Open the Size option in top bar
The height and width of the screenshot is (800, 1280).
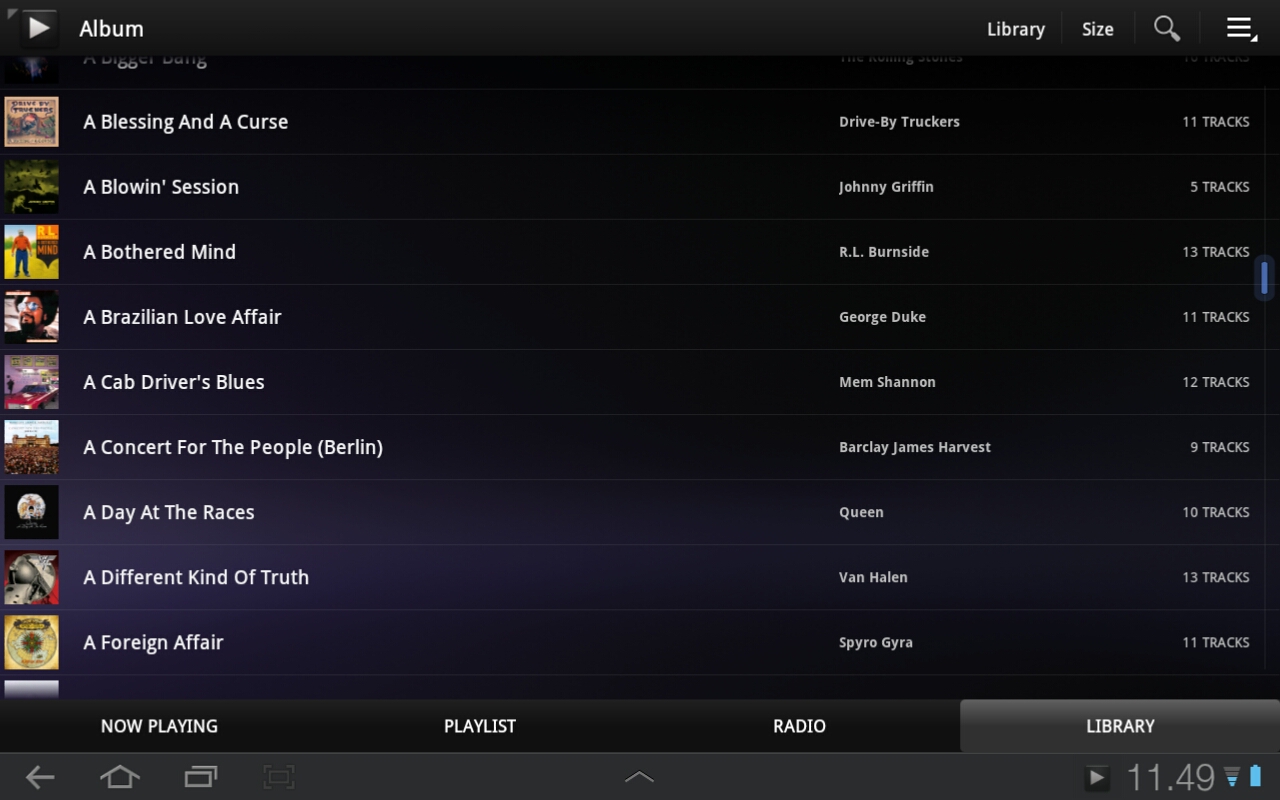tap(1097, 29)
